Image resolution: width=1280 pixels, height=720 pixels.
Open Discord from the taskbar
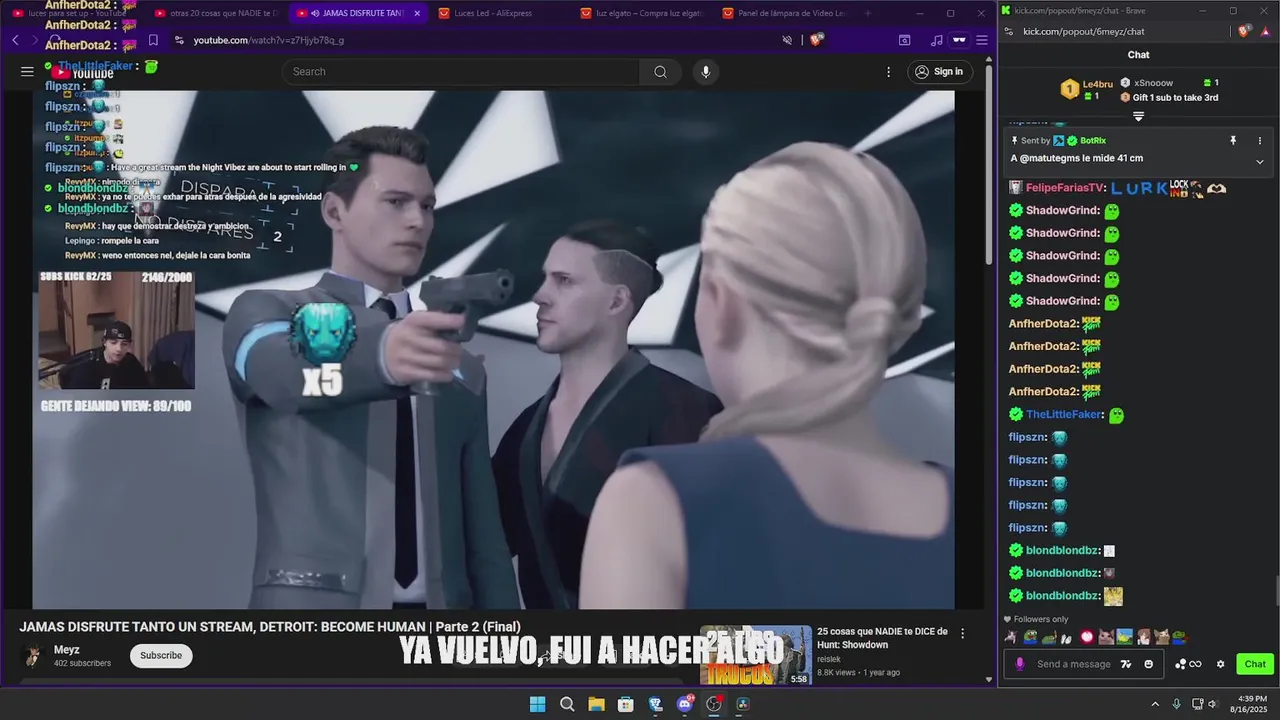(685, 704)
